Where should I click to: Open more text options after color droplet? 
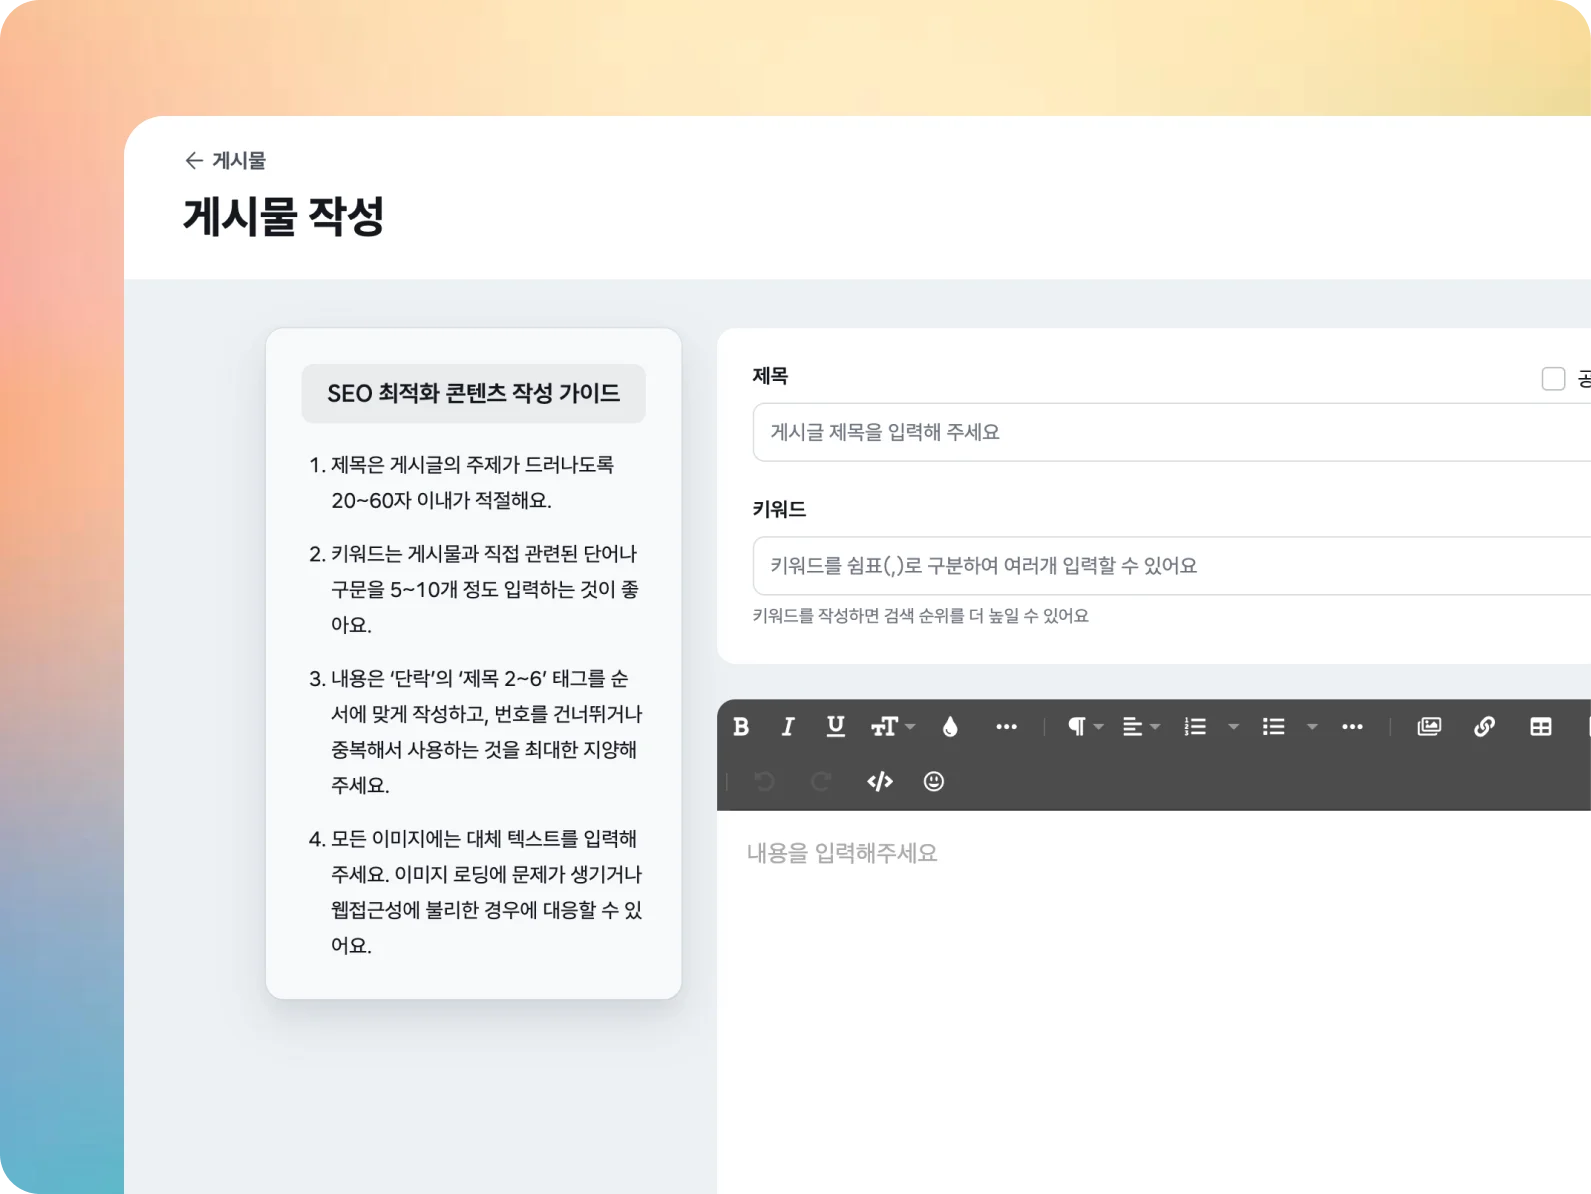click(1007, 727)
